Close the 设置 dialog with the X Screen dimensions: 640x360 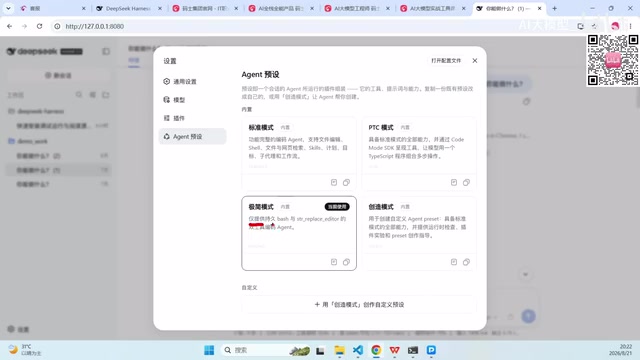click(475, 60)
